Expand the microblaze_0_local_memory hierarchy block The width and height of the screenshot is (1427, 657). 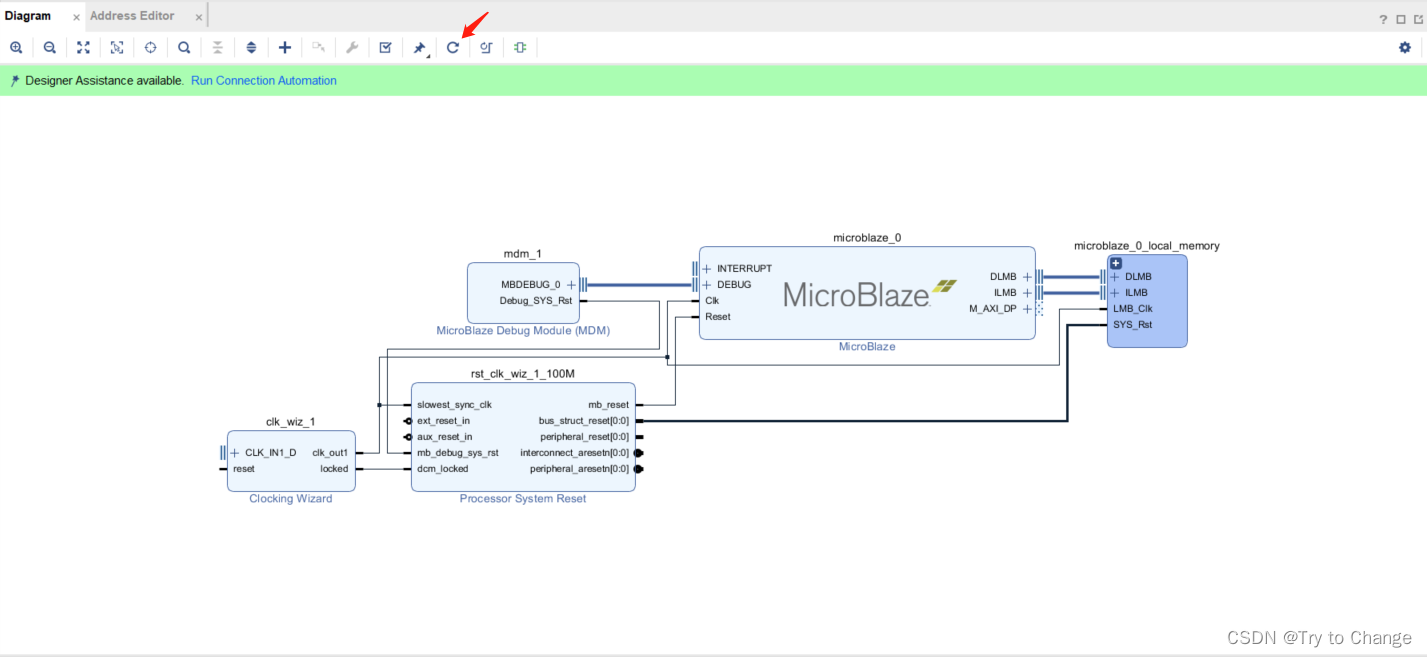click(1115, 262)
